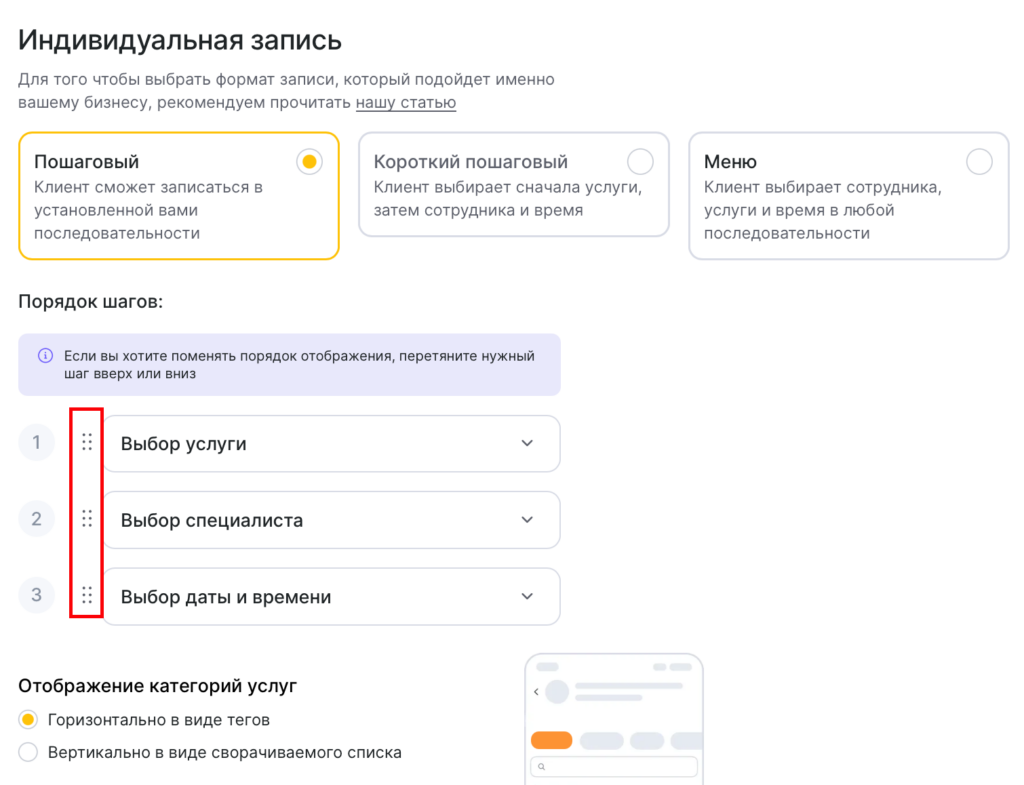Click the magnifier icon in the preview search bar
1024x785 pixels.
tap(541, 767)
